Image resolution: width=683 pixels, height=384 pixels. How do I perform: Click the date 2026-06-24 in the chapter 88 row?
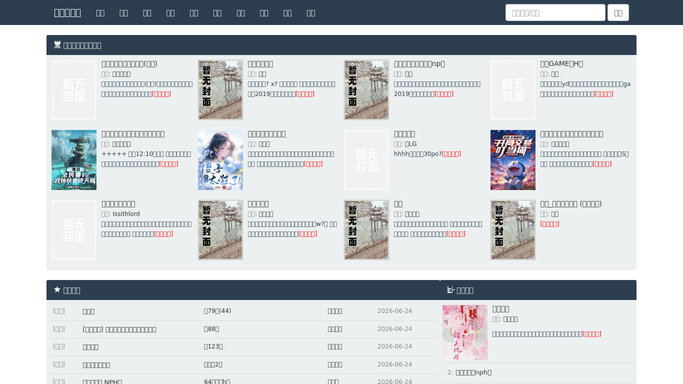coord(394,329)
